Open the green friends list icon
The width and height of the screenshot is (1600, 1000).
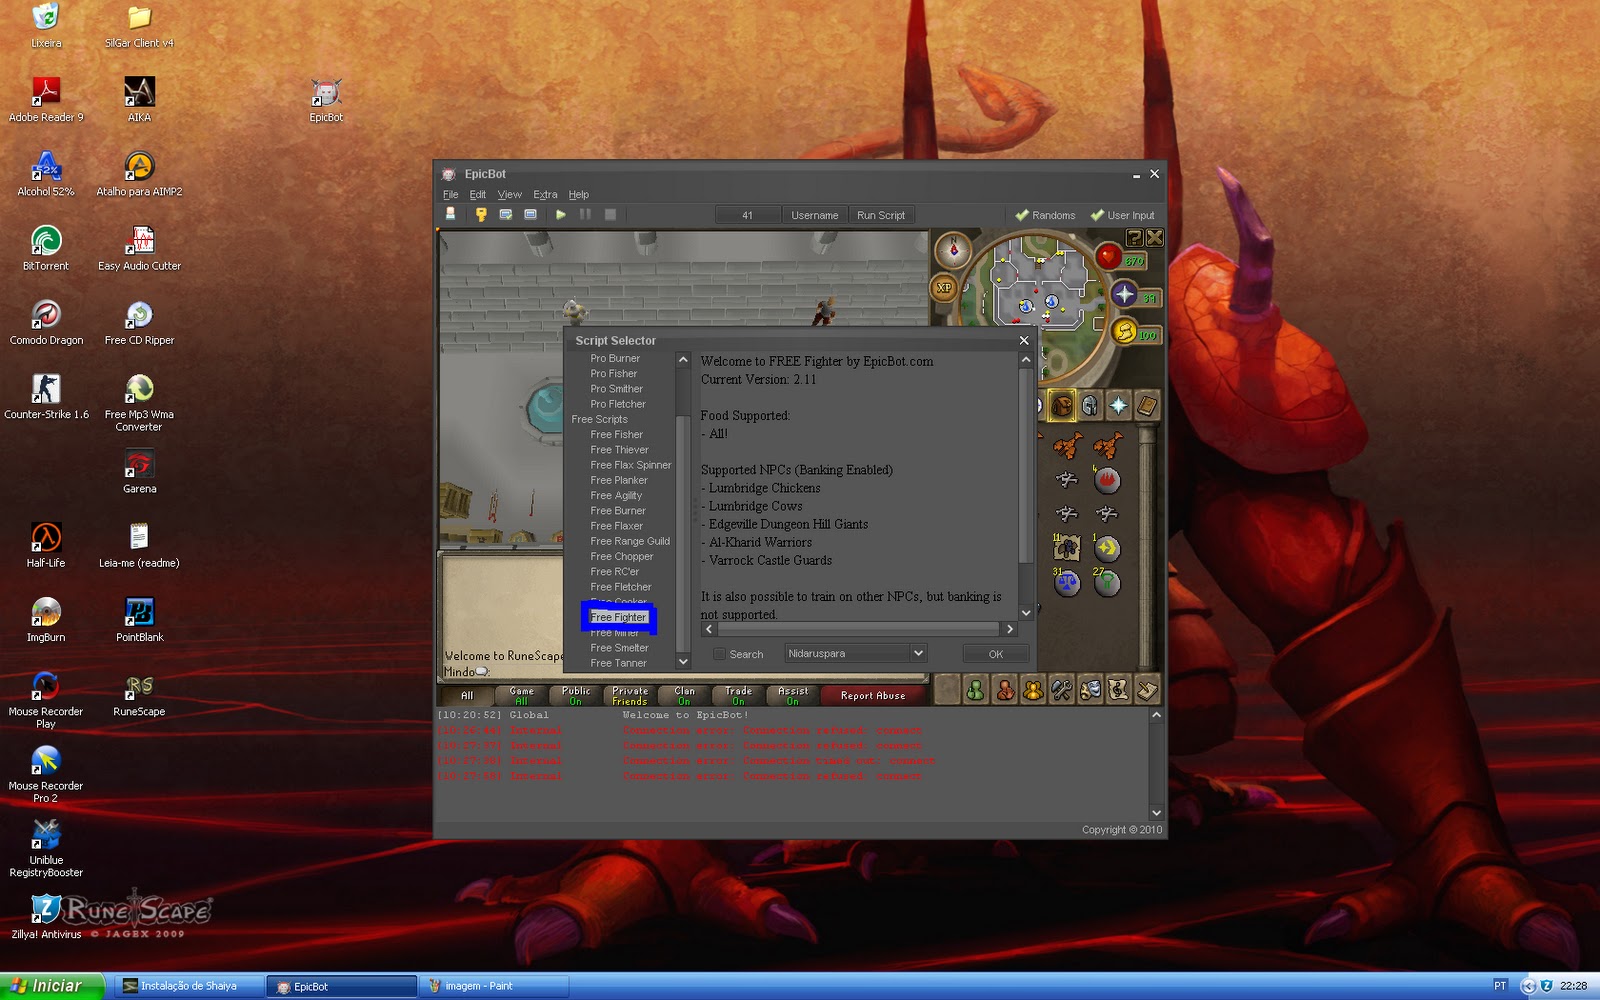tap(975, 690)
